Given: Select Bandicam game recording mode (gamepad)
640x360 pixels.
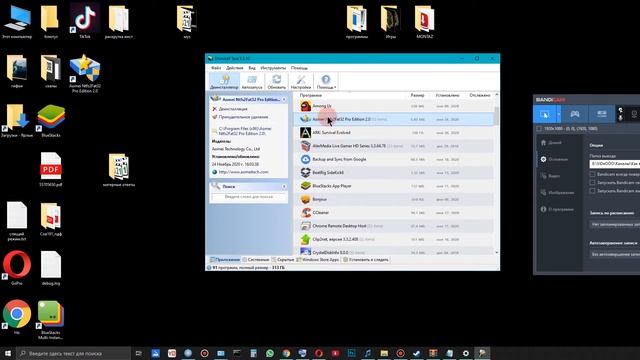Looking at the screenshot, I should [x=575, y=114].
